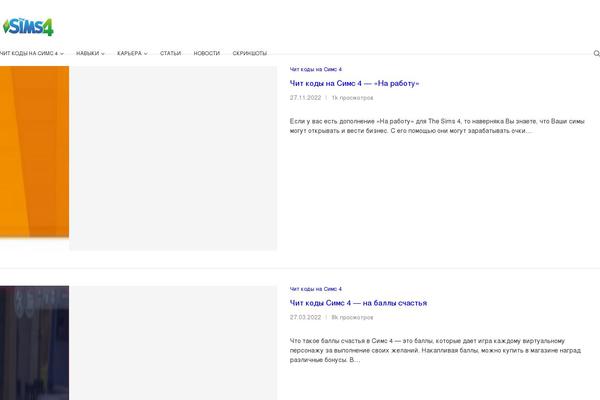Viewport: 600px width, 400px height.
Task: Expand the Навыки dropdown menu
Action: (90, 53)
